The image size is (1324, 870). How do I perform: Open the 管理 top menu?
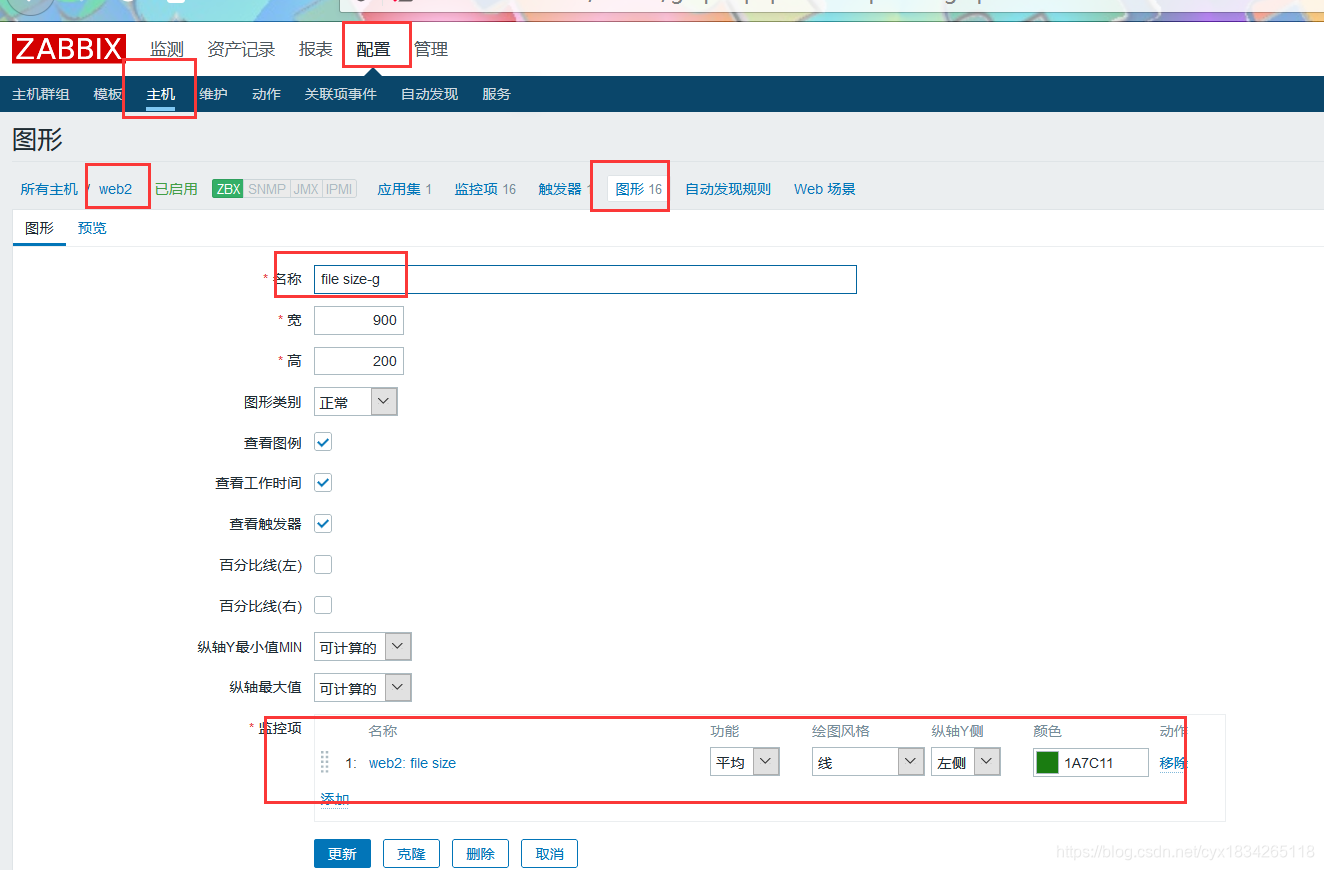pos(431,49)
